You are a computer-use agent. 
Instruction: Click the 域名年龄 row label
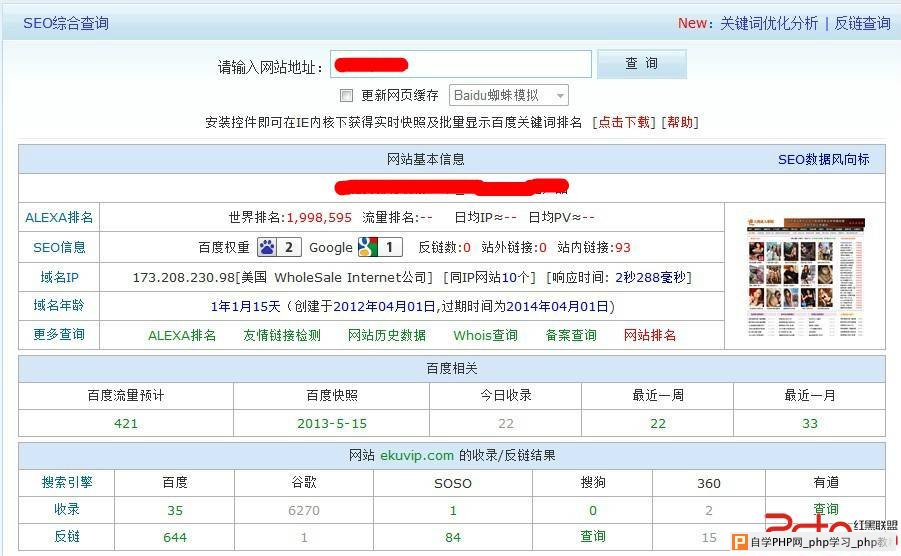tap(59, 306)
